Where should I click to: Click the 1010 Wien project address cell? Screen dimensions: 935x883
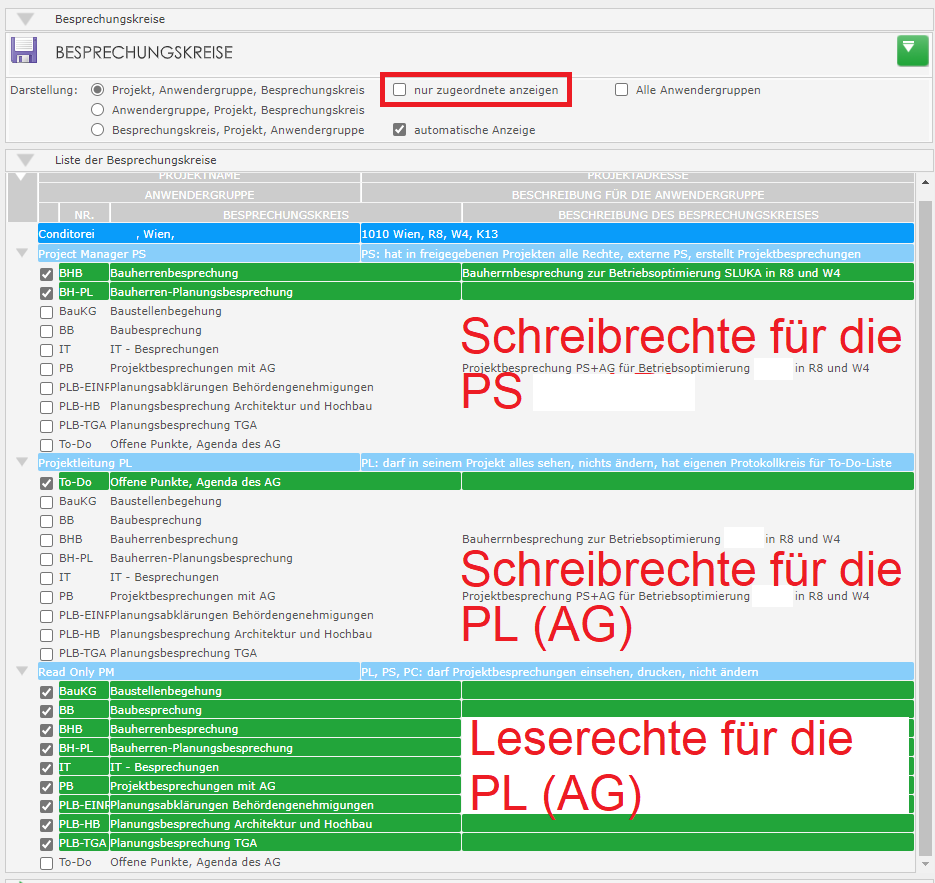(x=637, y=234)
